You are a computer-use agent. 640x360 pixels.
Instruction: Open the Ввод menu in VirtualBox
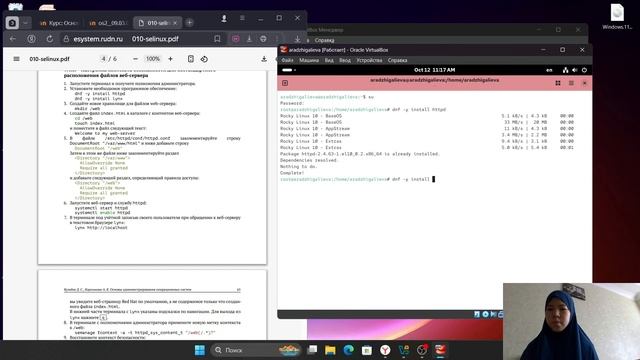click(x=345, y=60)
